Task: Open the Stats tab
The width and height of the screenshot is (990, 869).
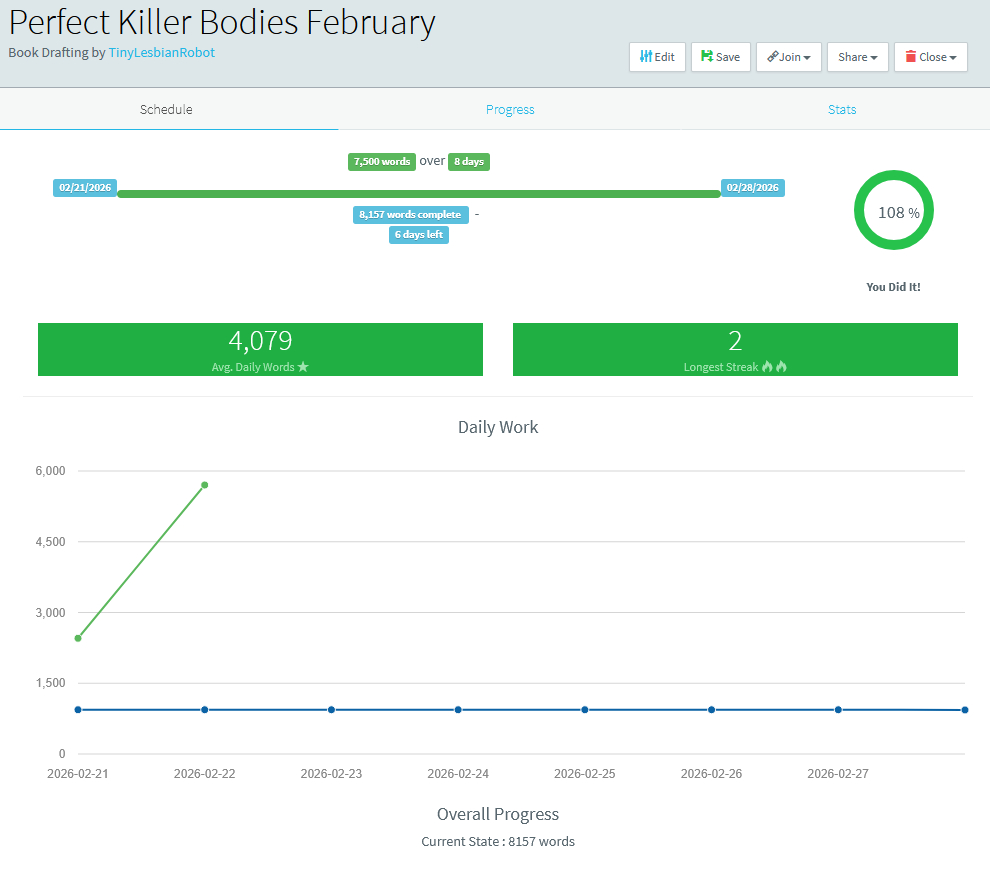Action: pyautogui.click(x=841, y=109)
